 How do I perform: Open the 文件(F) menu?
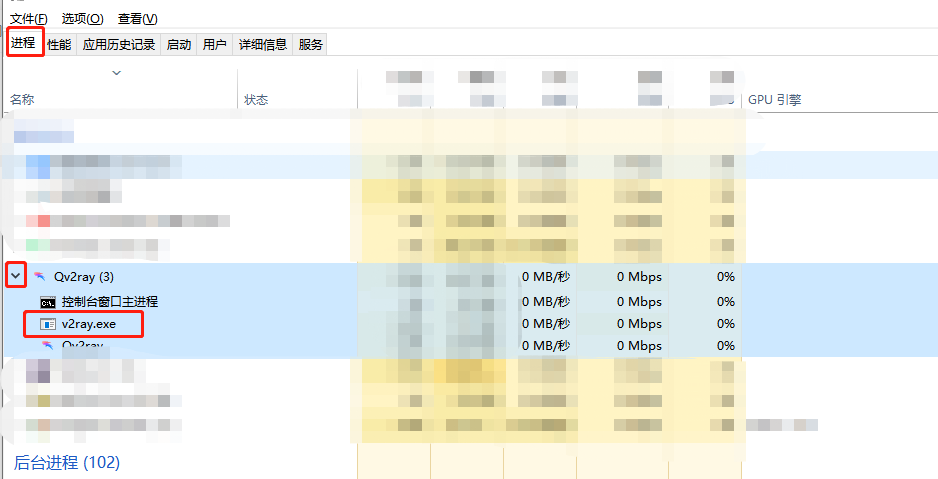[x=29, y=19]
